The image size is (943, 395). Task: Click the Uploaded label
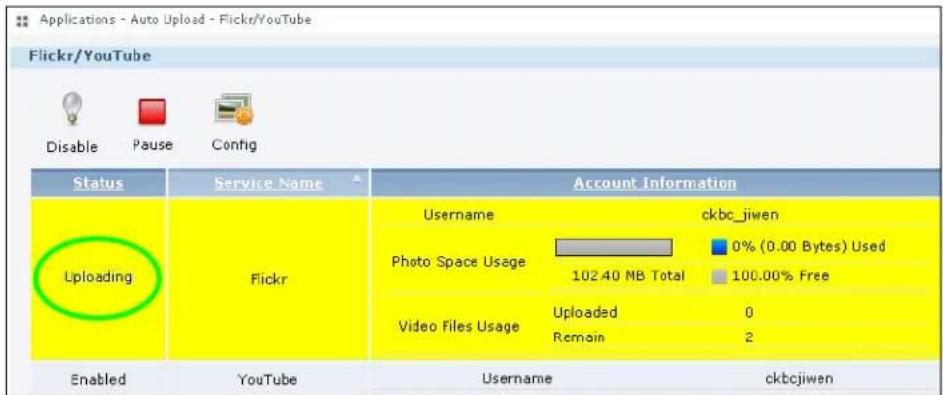coord(585,313)
